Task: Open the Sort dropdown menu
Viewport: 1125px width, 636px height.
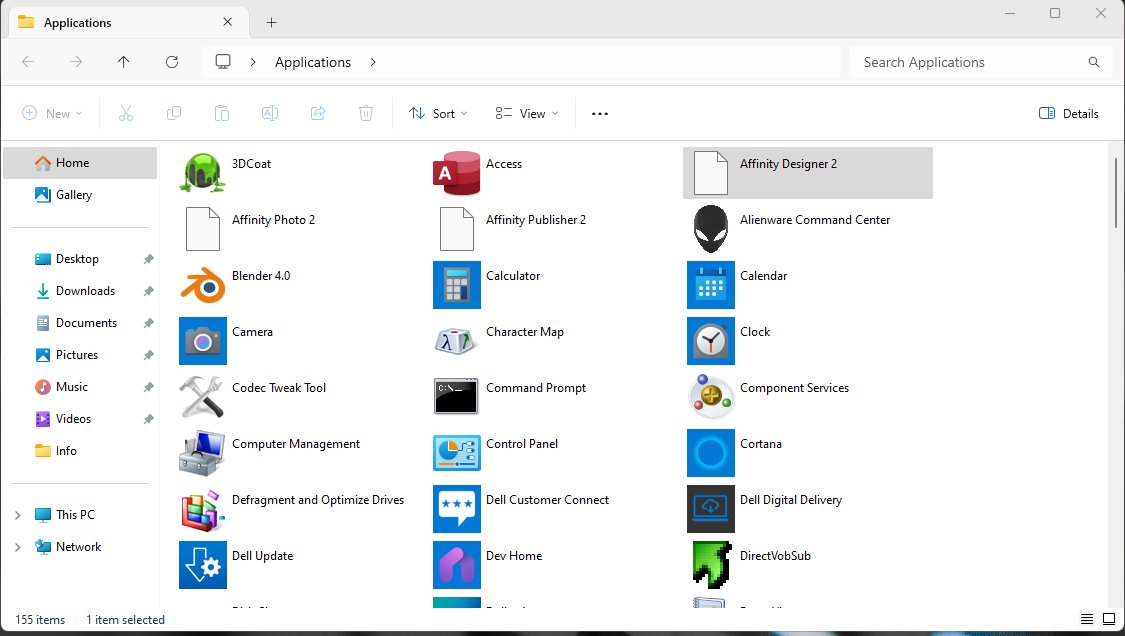Action: [x=438, y=113]
